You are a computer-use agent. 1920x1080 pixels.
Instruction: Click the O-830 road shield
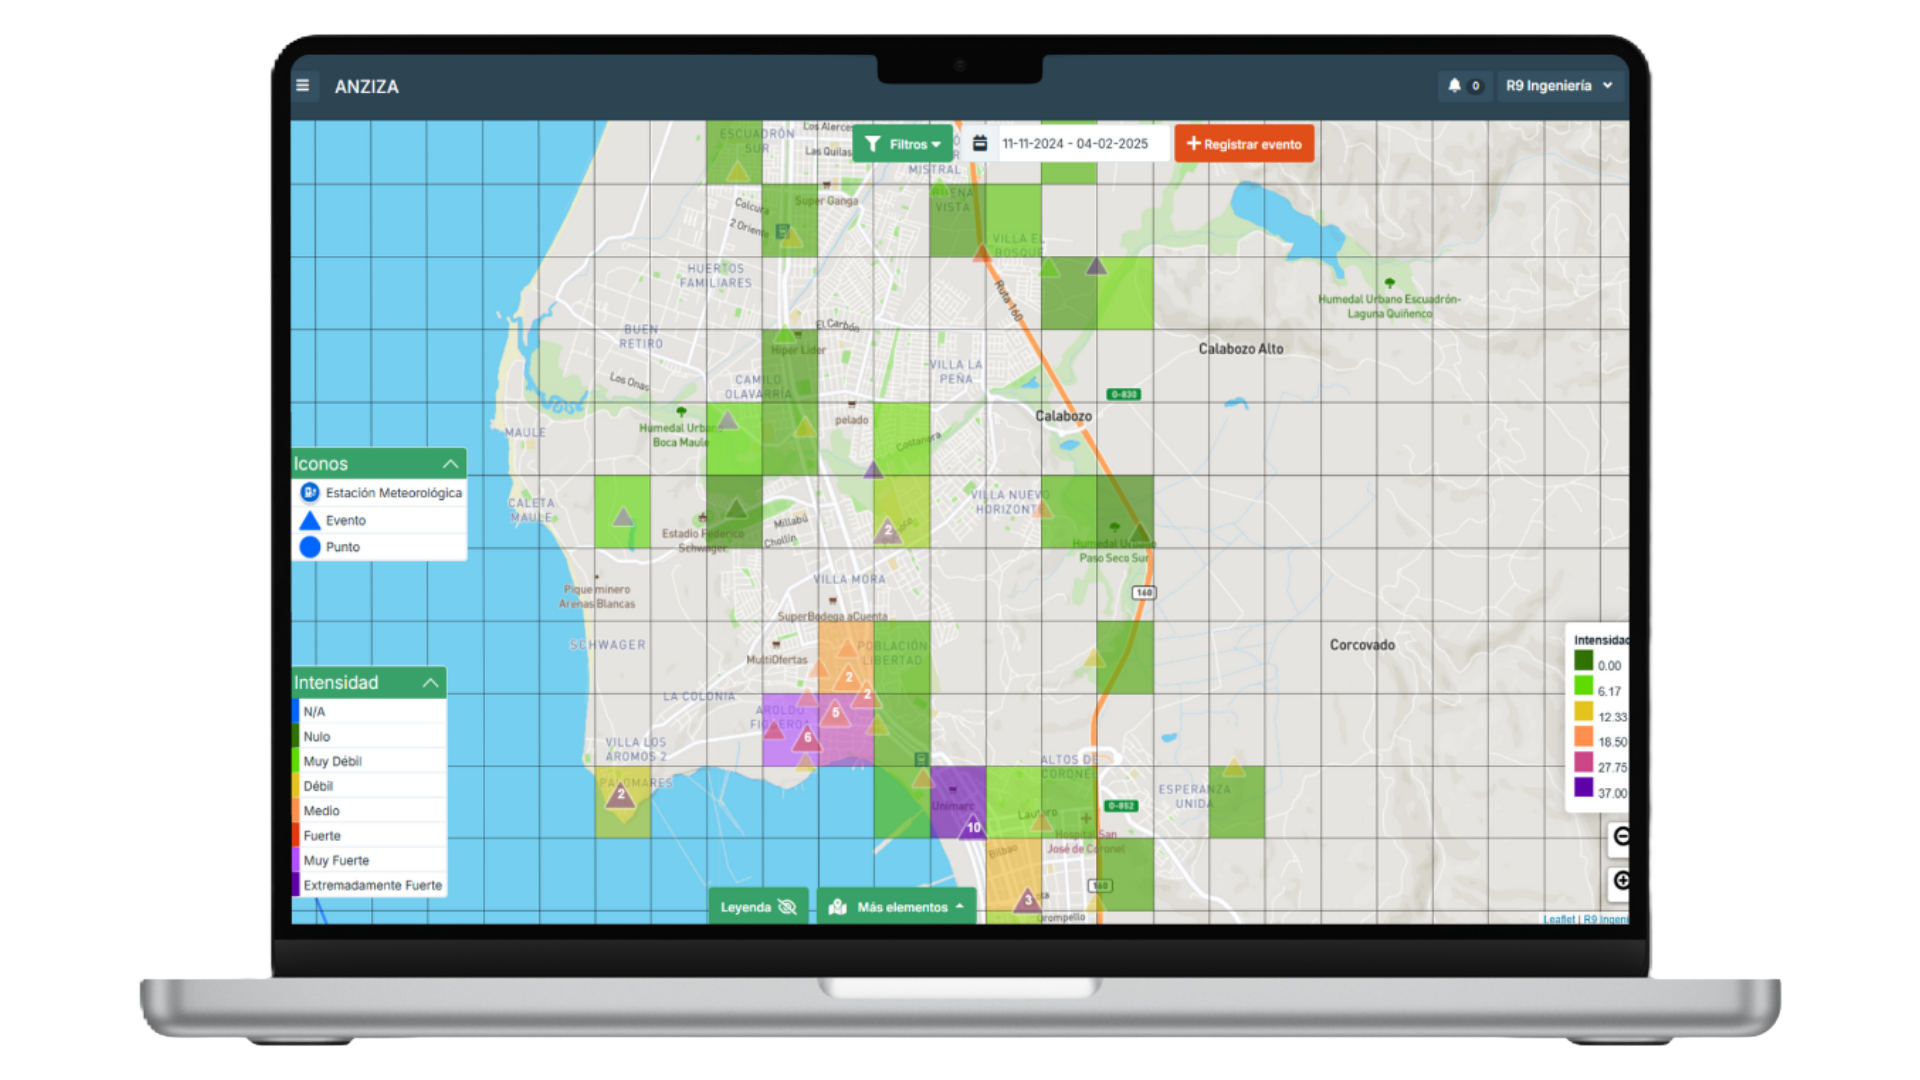[x=1124, y=394]
